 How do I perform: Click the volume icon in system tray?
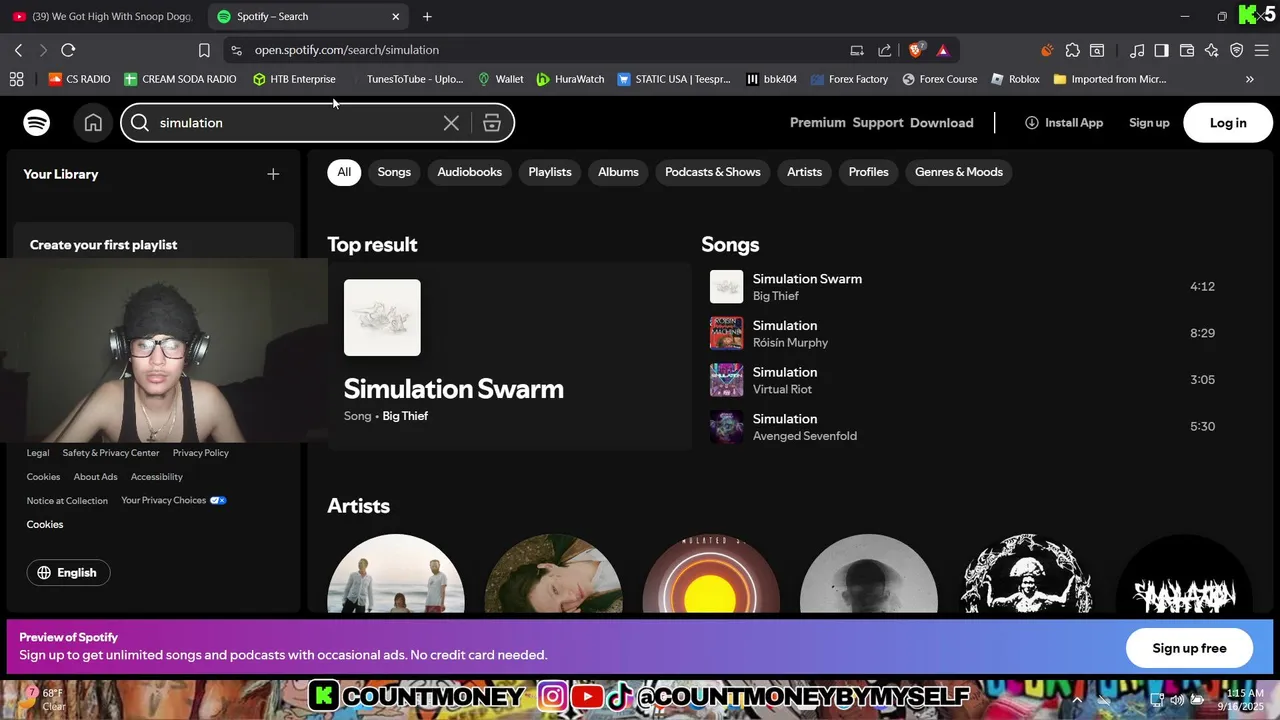pos(1177,700)
